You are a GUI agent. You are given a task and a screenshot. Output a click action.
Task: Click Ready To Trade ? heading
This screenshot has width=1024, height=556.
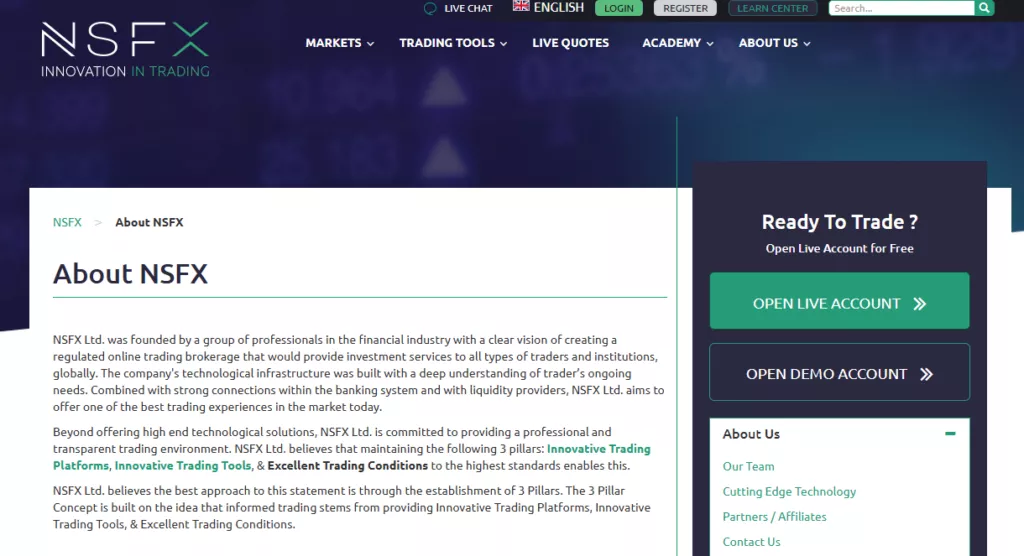[839, 222]
